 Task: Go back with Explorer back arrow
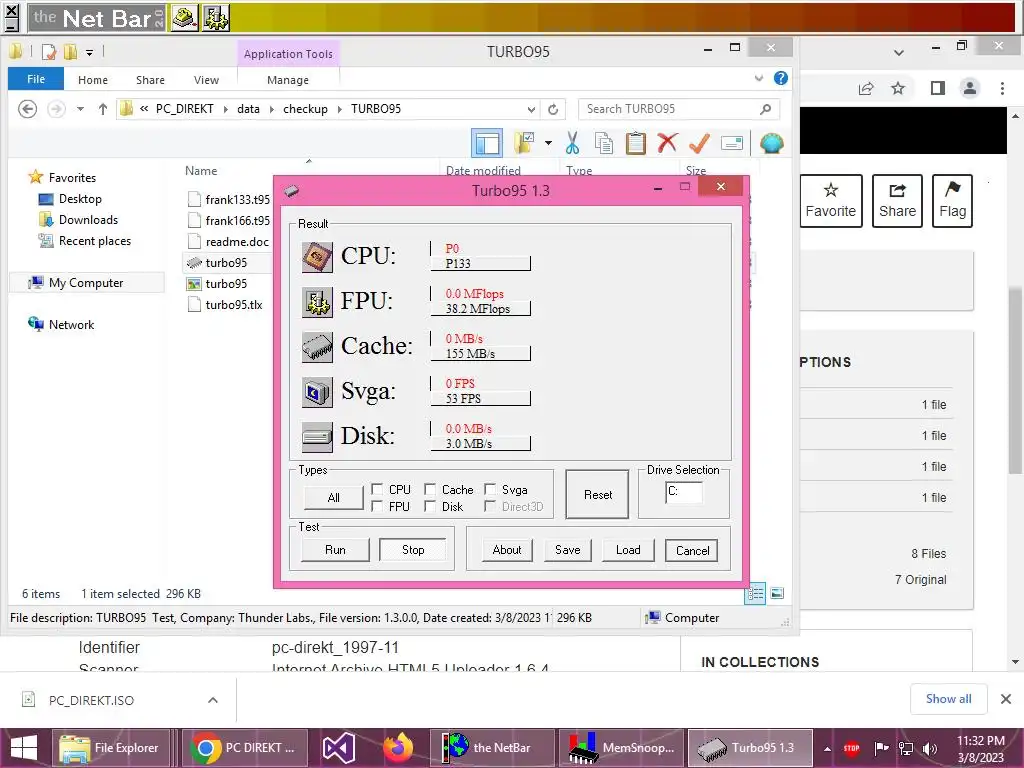coord(27,109)
